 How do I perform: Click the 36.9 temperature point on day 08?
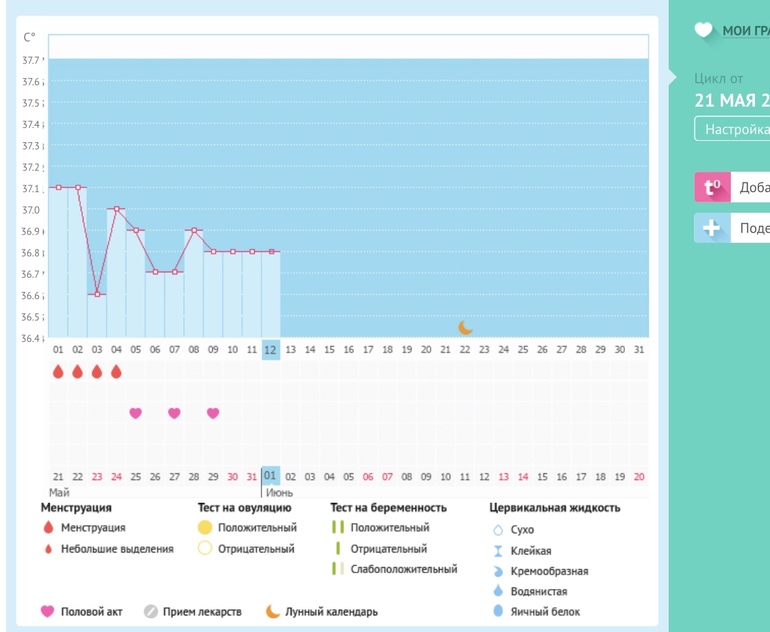194,230
